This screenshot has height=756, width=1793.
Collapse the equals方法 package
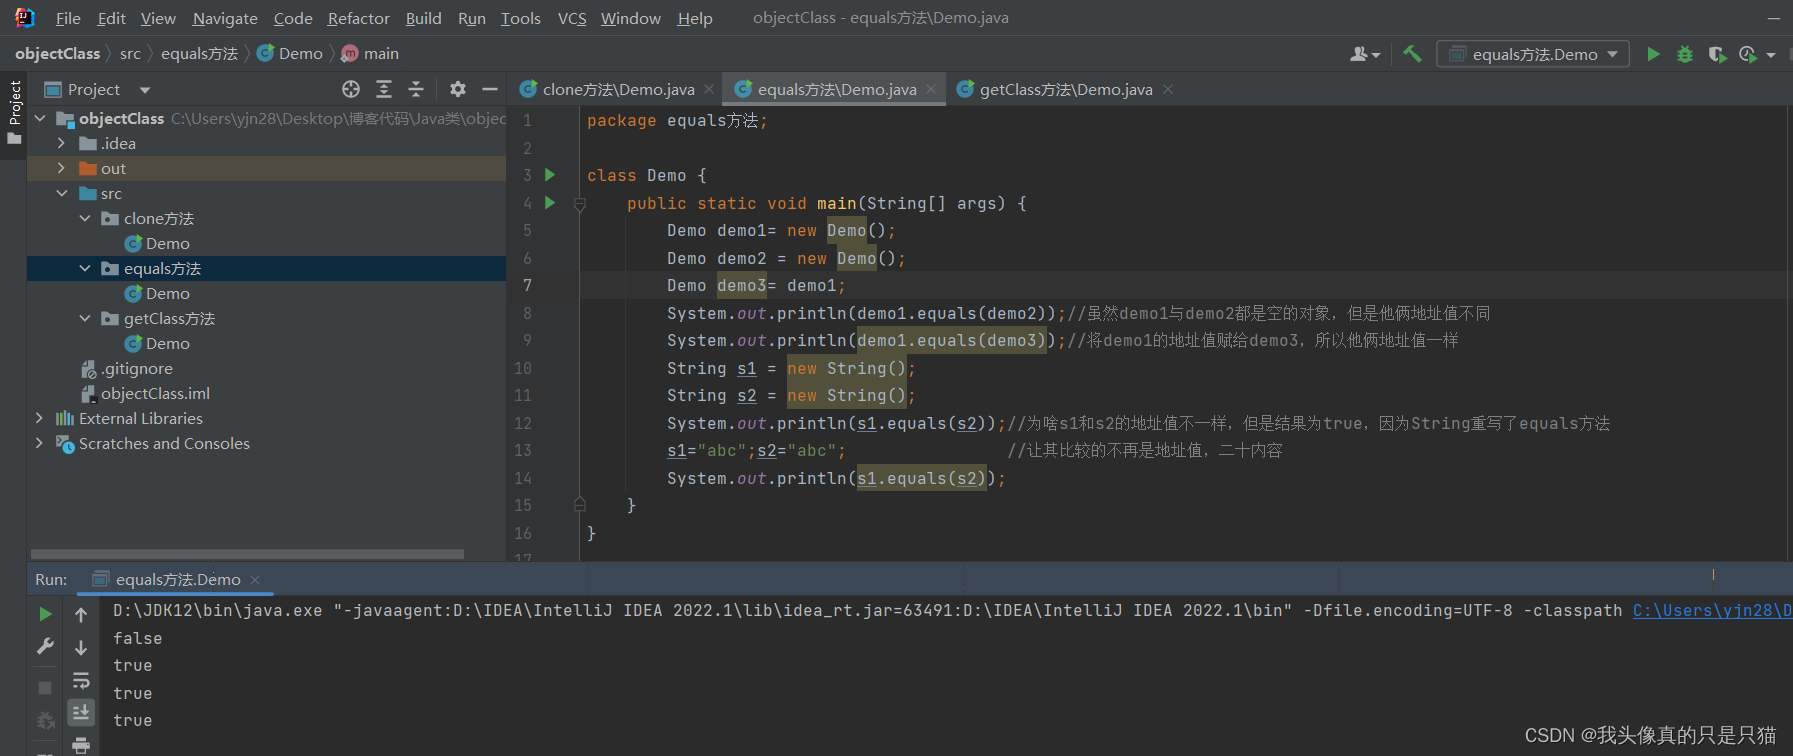(85, 268)
